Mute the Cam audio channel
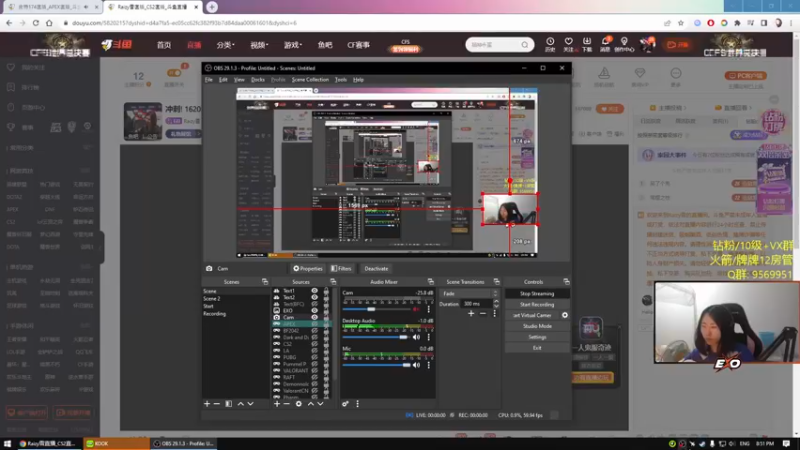 [x=416, y=309]
